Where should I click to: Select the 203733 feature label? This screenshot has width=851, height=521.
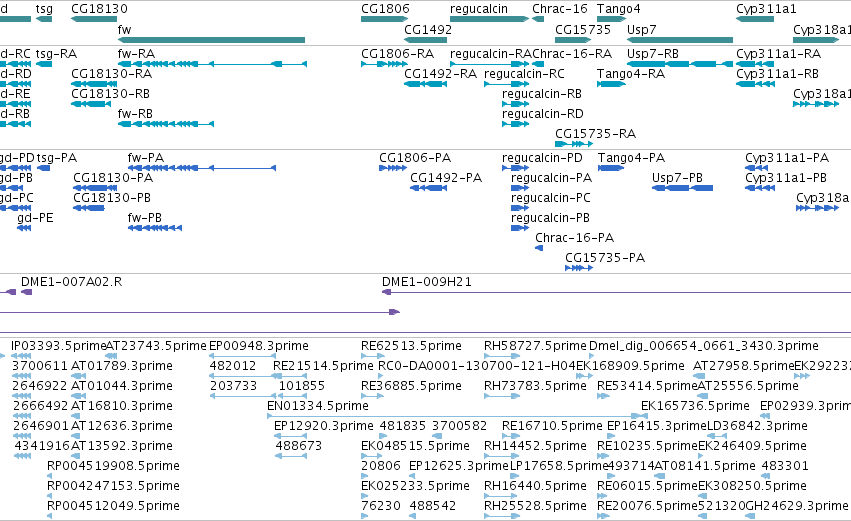(x=233, y=386)
